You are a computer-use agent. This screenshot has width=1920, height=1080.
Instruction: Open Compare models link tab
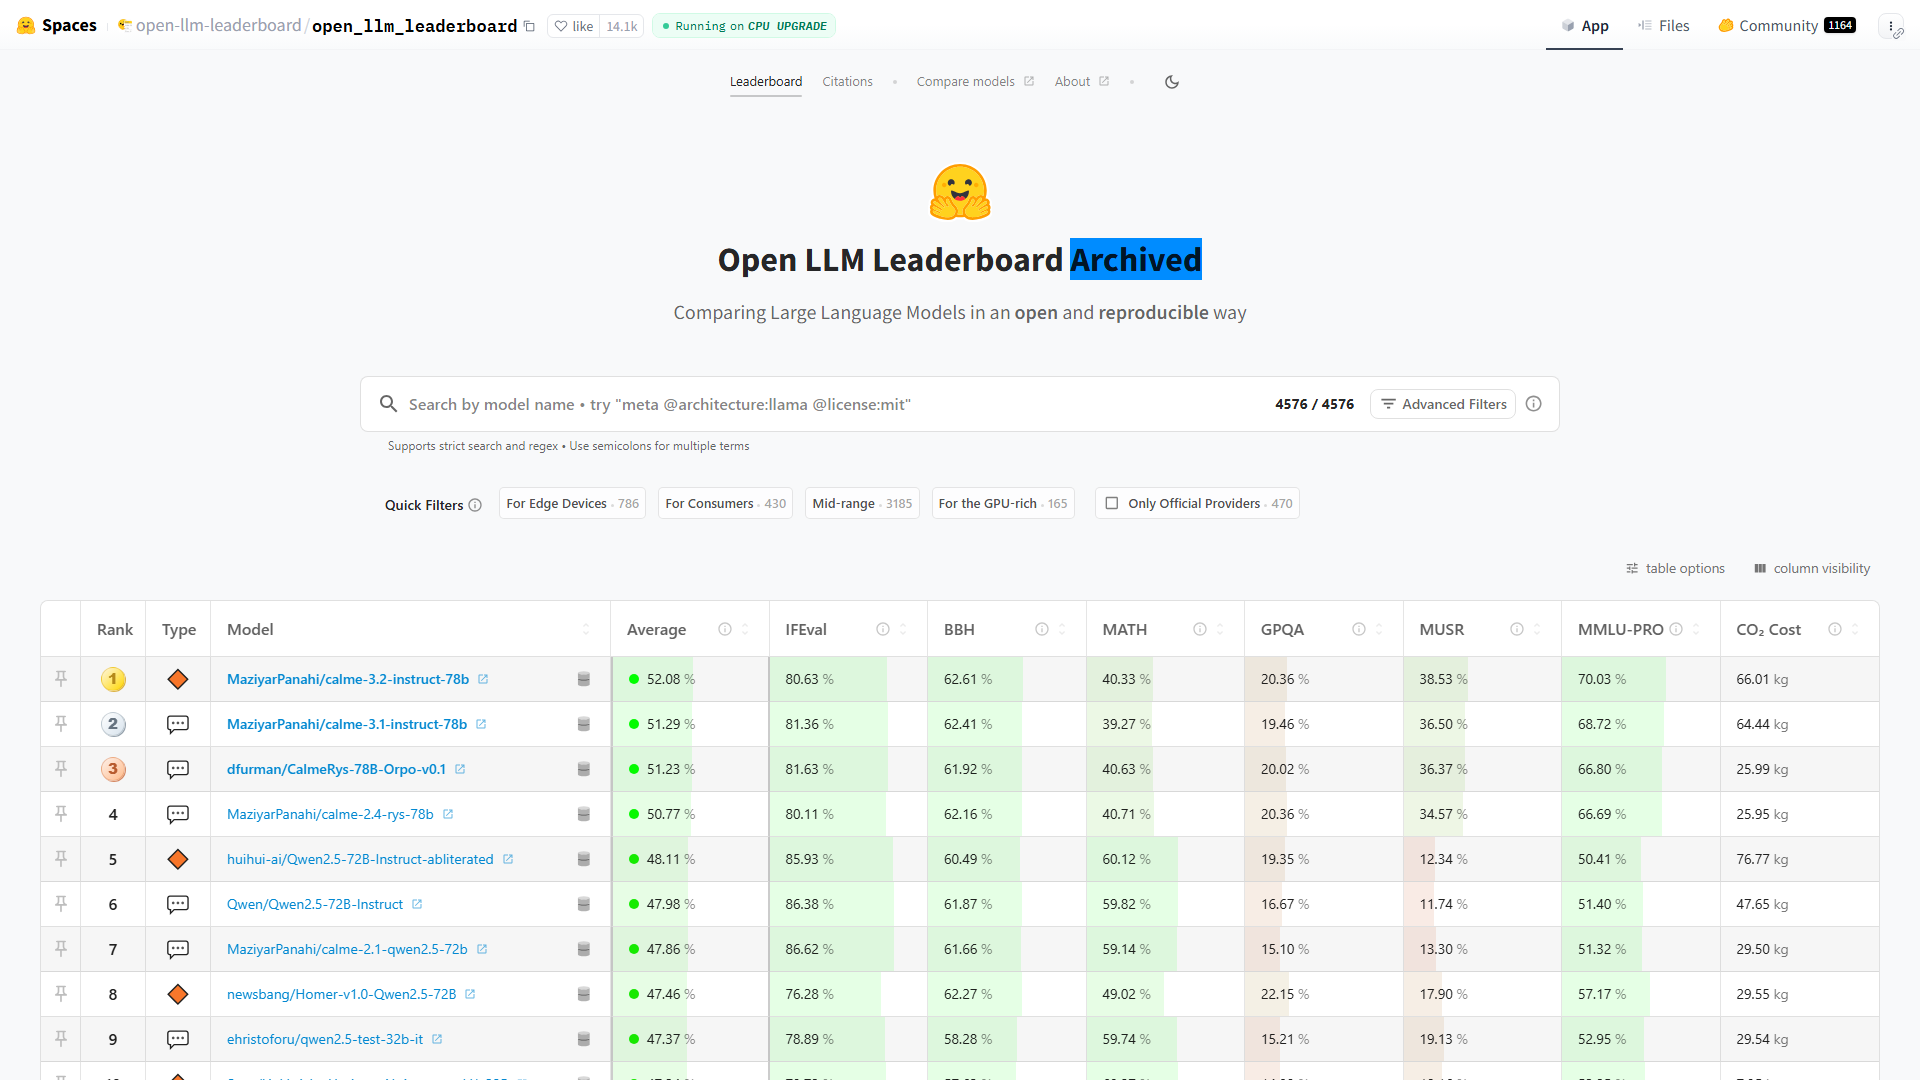coord(975,82)
